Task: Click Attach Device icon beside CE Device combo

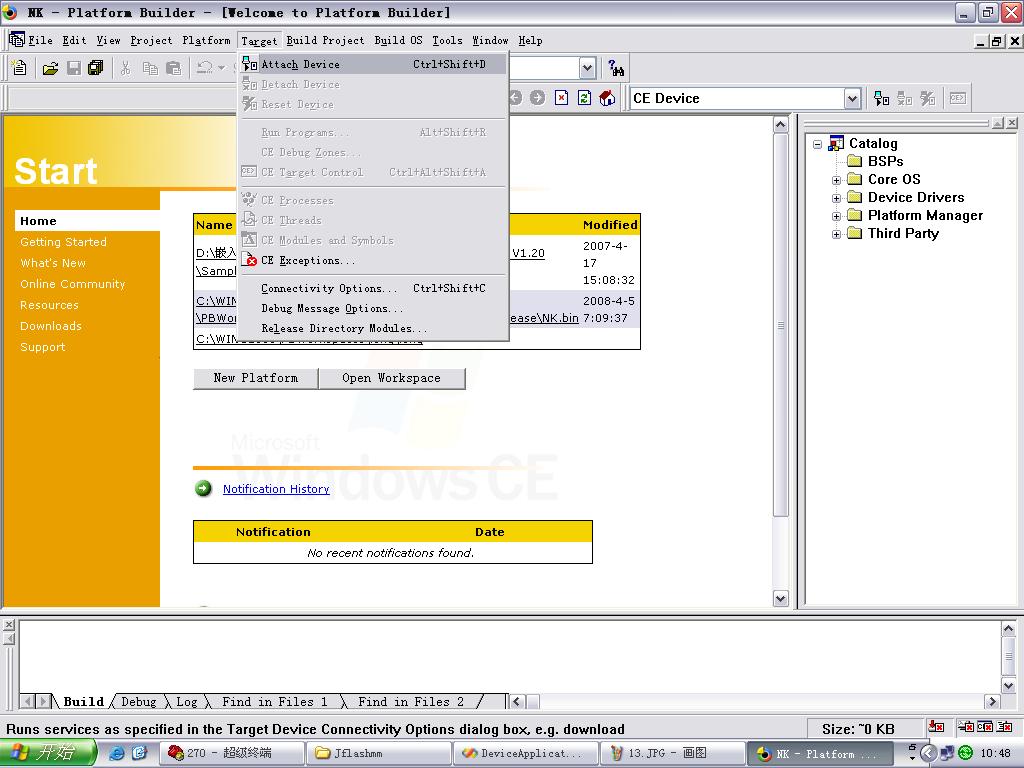Action: [882, 99]
